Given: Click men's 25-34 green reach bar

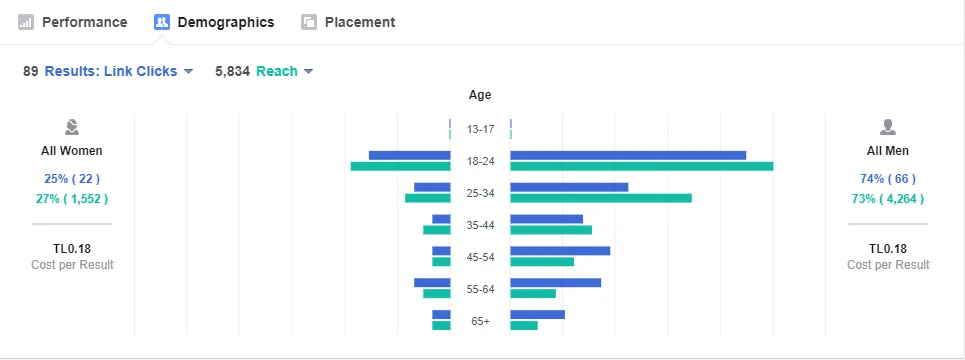Looking at the screenshot, I should coord(601,198).
